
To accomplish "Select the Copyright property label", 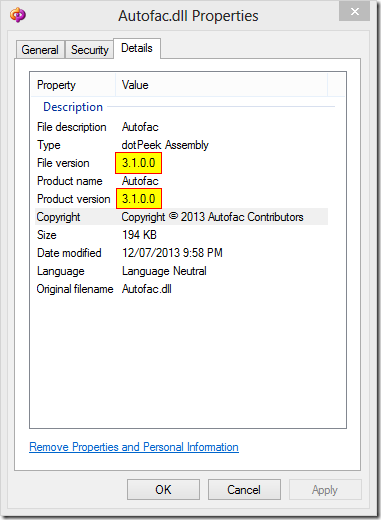I will [58, 217].
